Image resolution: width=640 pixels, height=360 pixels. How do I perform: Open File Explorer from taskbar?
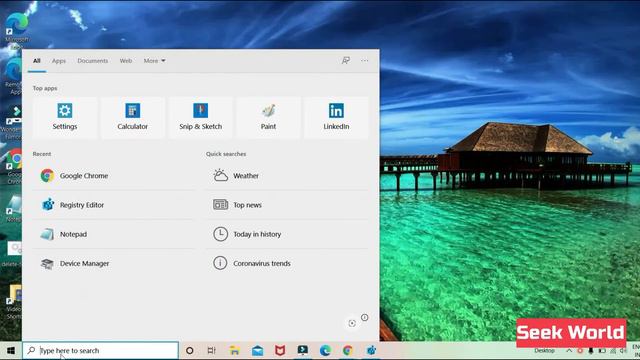tap(234, 351)
